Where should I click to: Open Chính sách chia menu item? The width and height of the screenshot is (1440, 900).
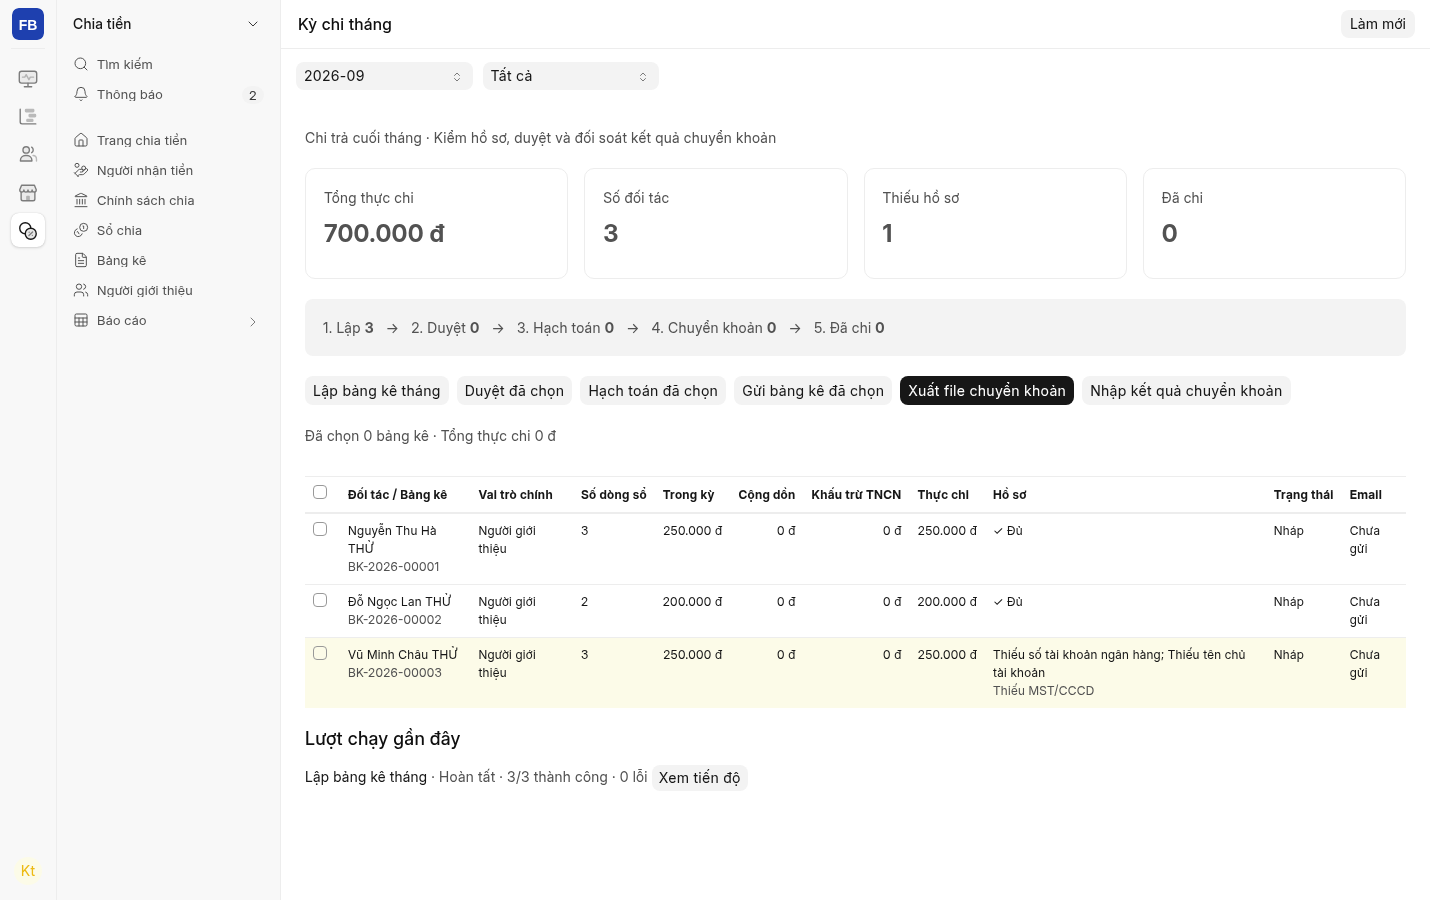(x=168, y=200)
